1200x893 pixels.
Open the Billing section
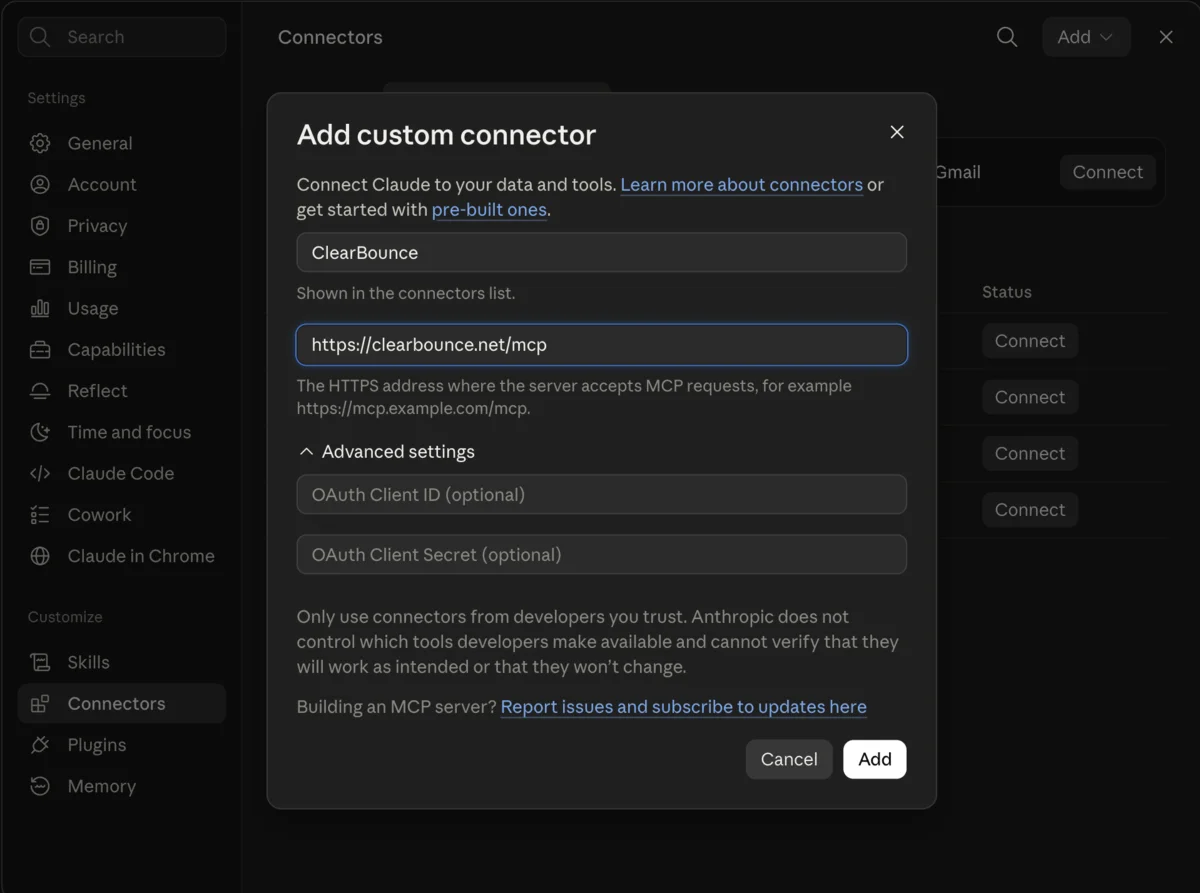(x=122, y=267)
